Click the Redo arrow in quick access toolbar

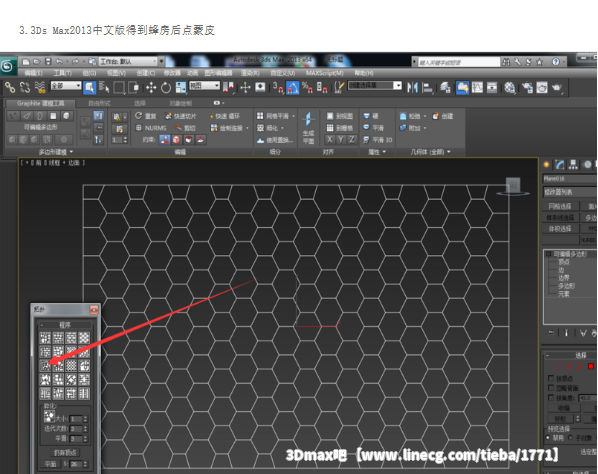[x=75, y=61]
